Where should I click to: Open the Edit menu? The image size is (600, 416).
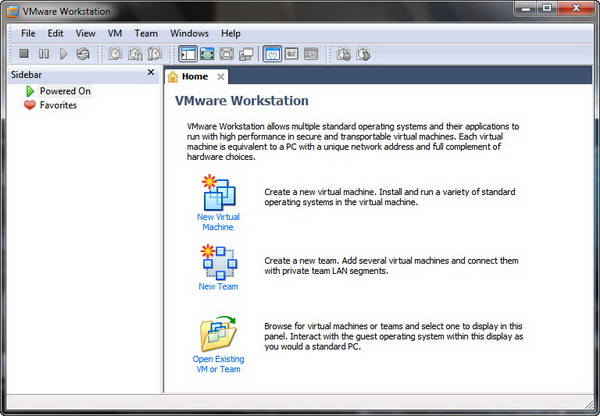pos(55,34)
